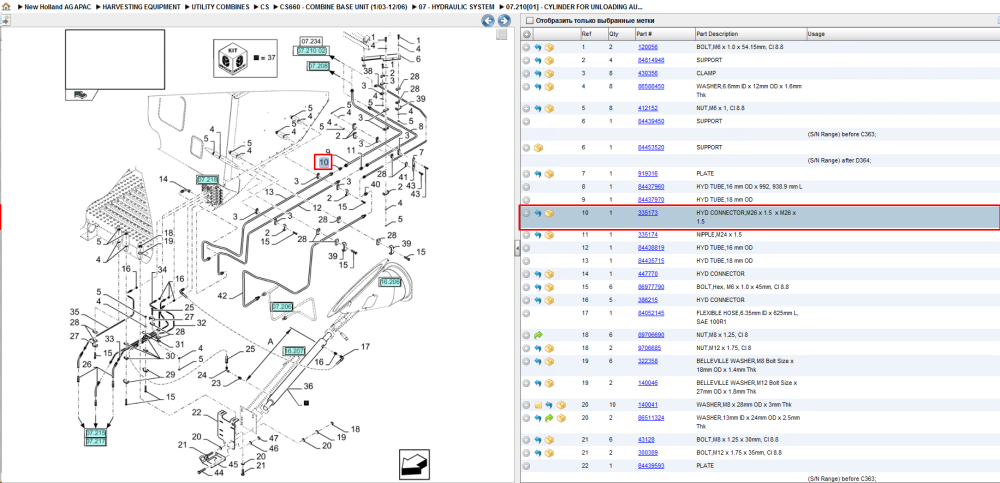1000x483 pixels.
Task: Click package icon for CLAMP 430356
Action: click(x=548, y=73)
